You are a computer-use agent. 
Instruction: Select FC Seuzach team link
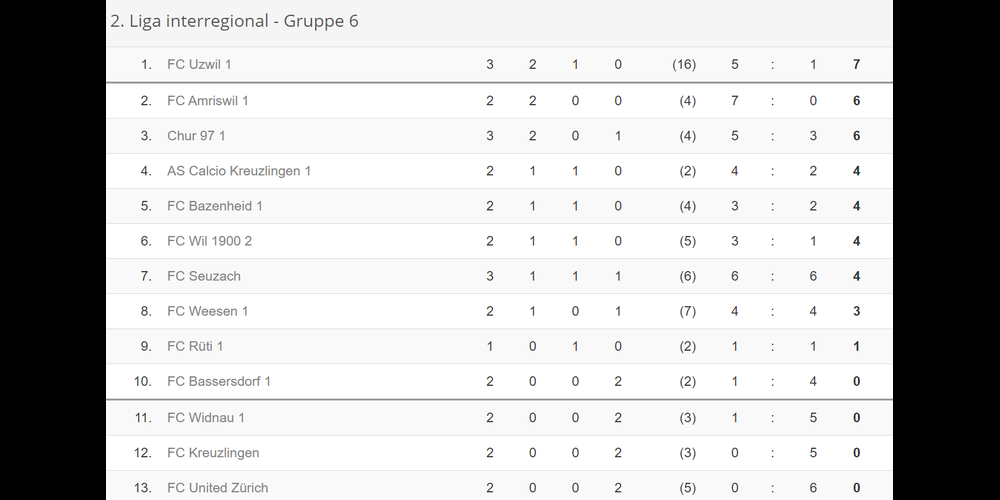tap(204, 276)
